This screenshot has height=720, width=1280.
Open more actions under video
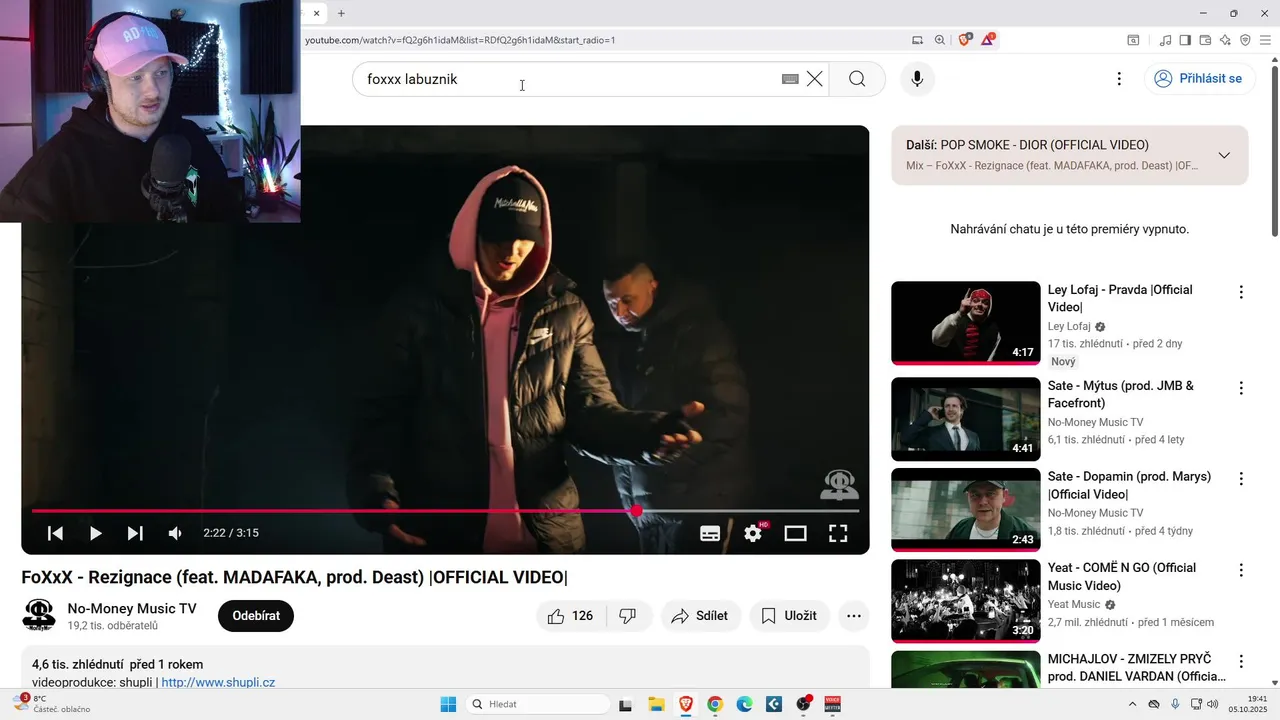click(854, 616)
